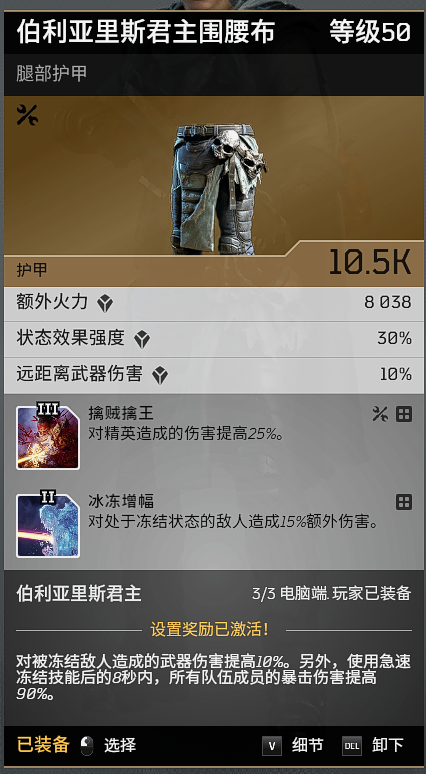Viewport: 426px width, 774px height.
Task: Click the crafting tools icon above the item image
Action: pyautogui.click(x=27, y=115)
